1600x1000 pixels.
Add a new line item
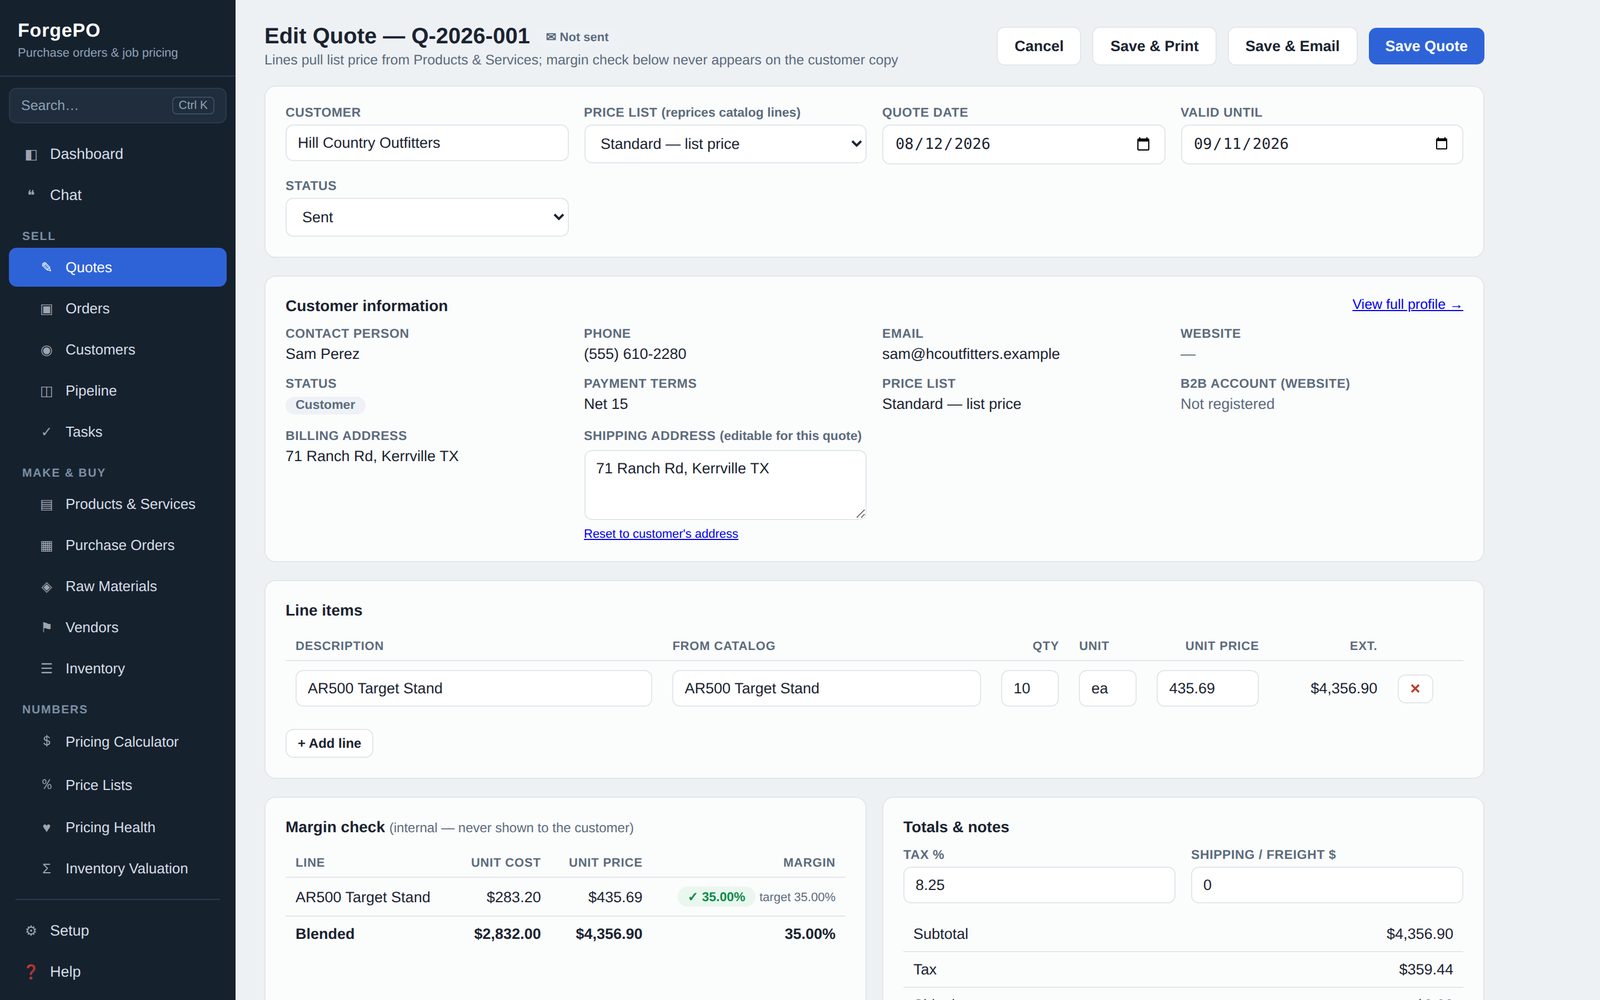[x=329, y=743]
